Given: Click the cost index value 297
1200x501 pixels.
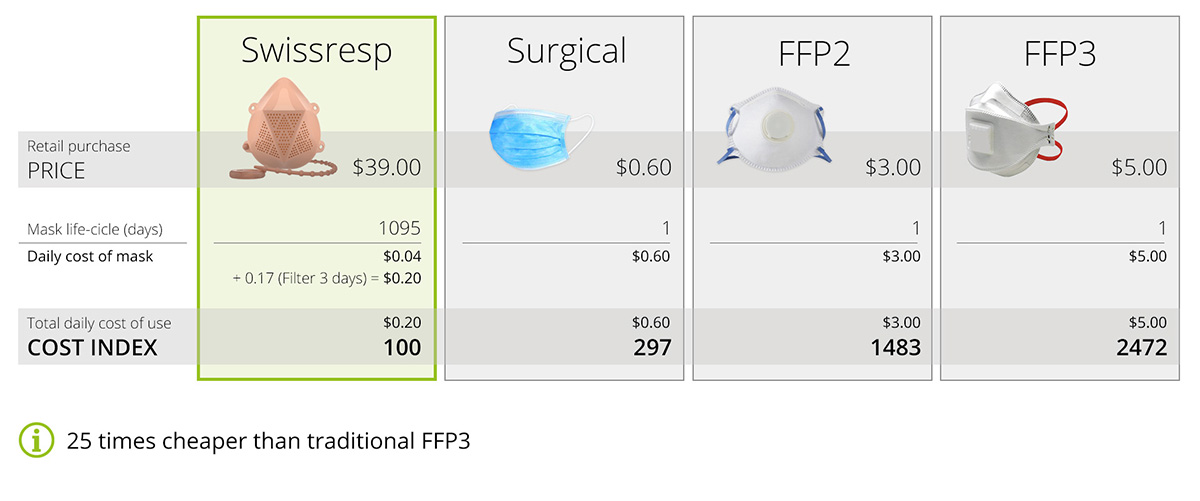Looking at the screenshot, I should 651,348.
